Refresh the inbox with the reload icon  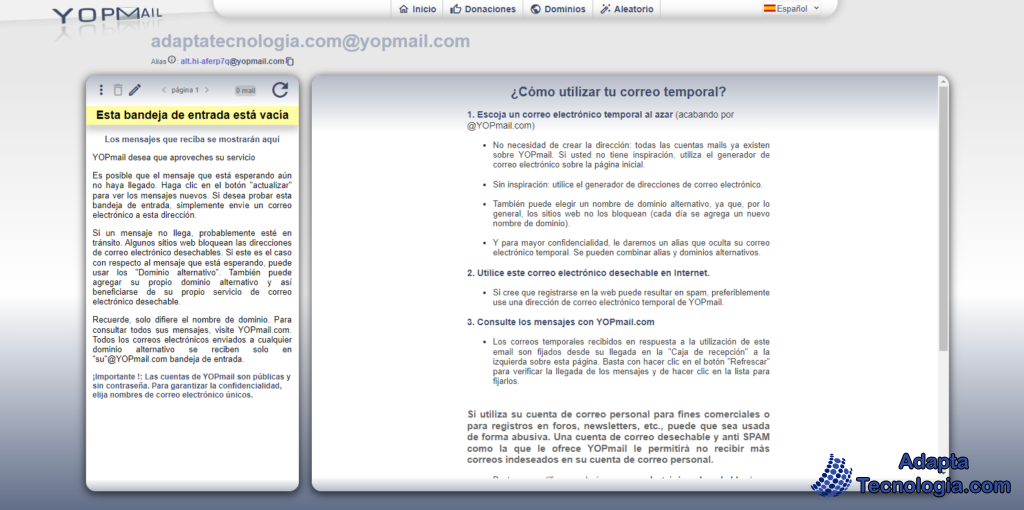pyautogui.click(x=280, y=90)
